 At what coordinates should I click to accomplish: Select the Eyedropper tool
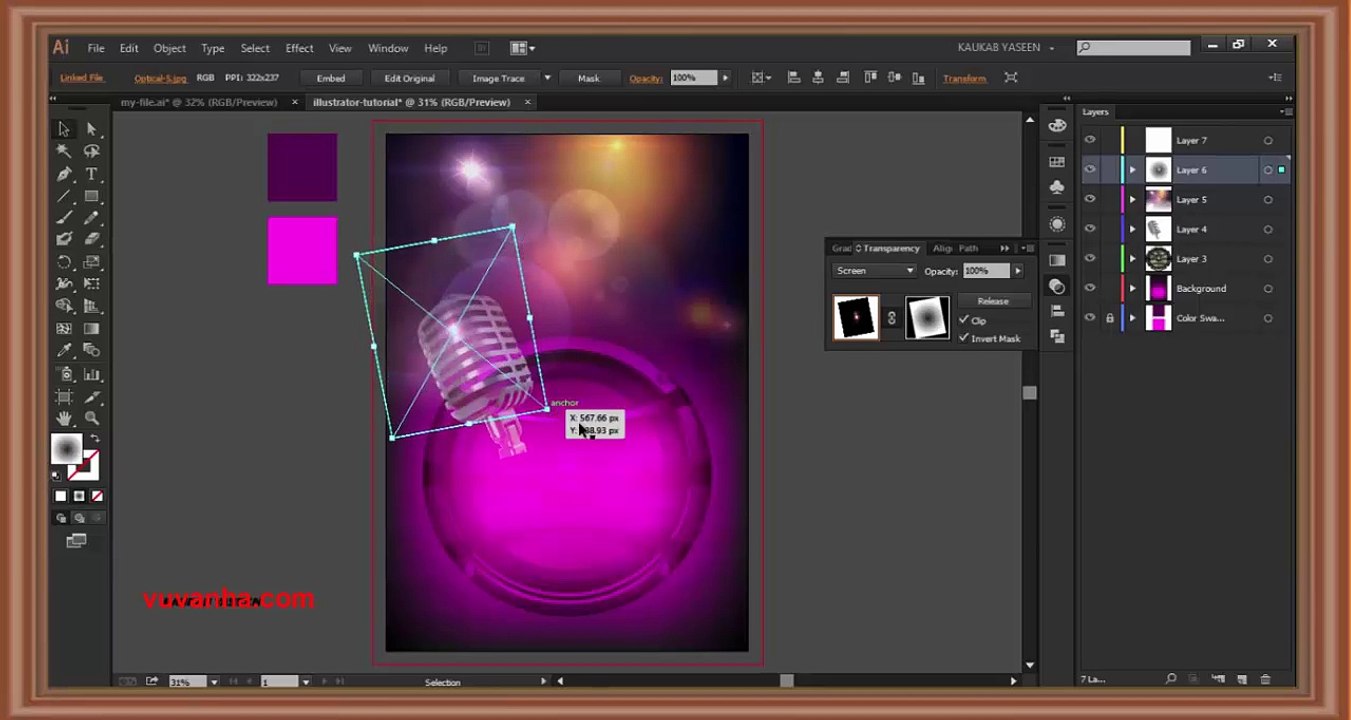pyautogui.click(x=64, y=350)
